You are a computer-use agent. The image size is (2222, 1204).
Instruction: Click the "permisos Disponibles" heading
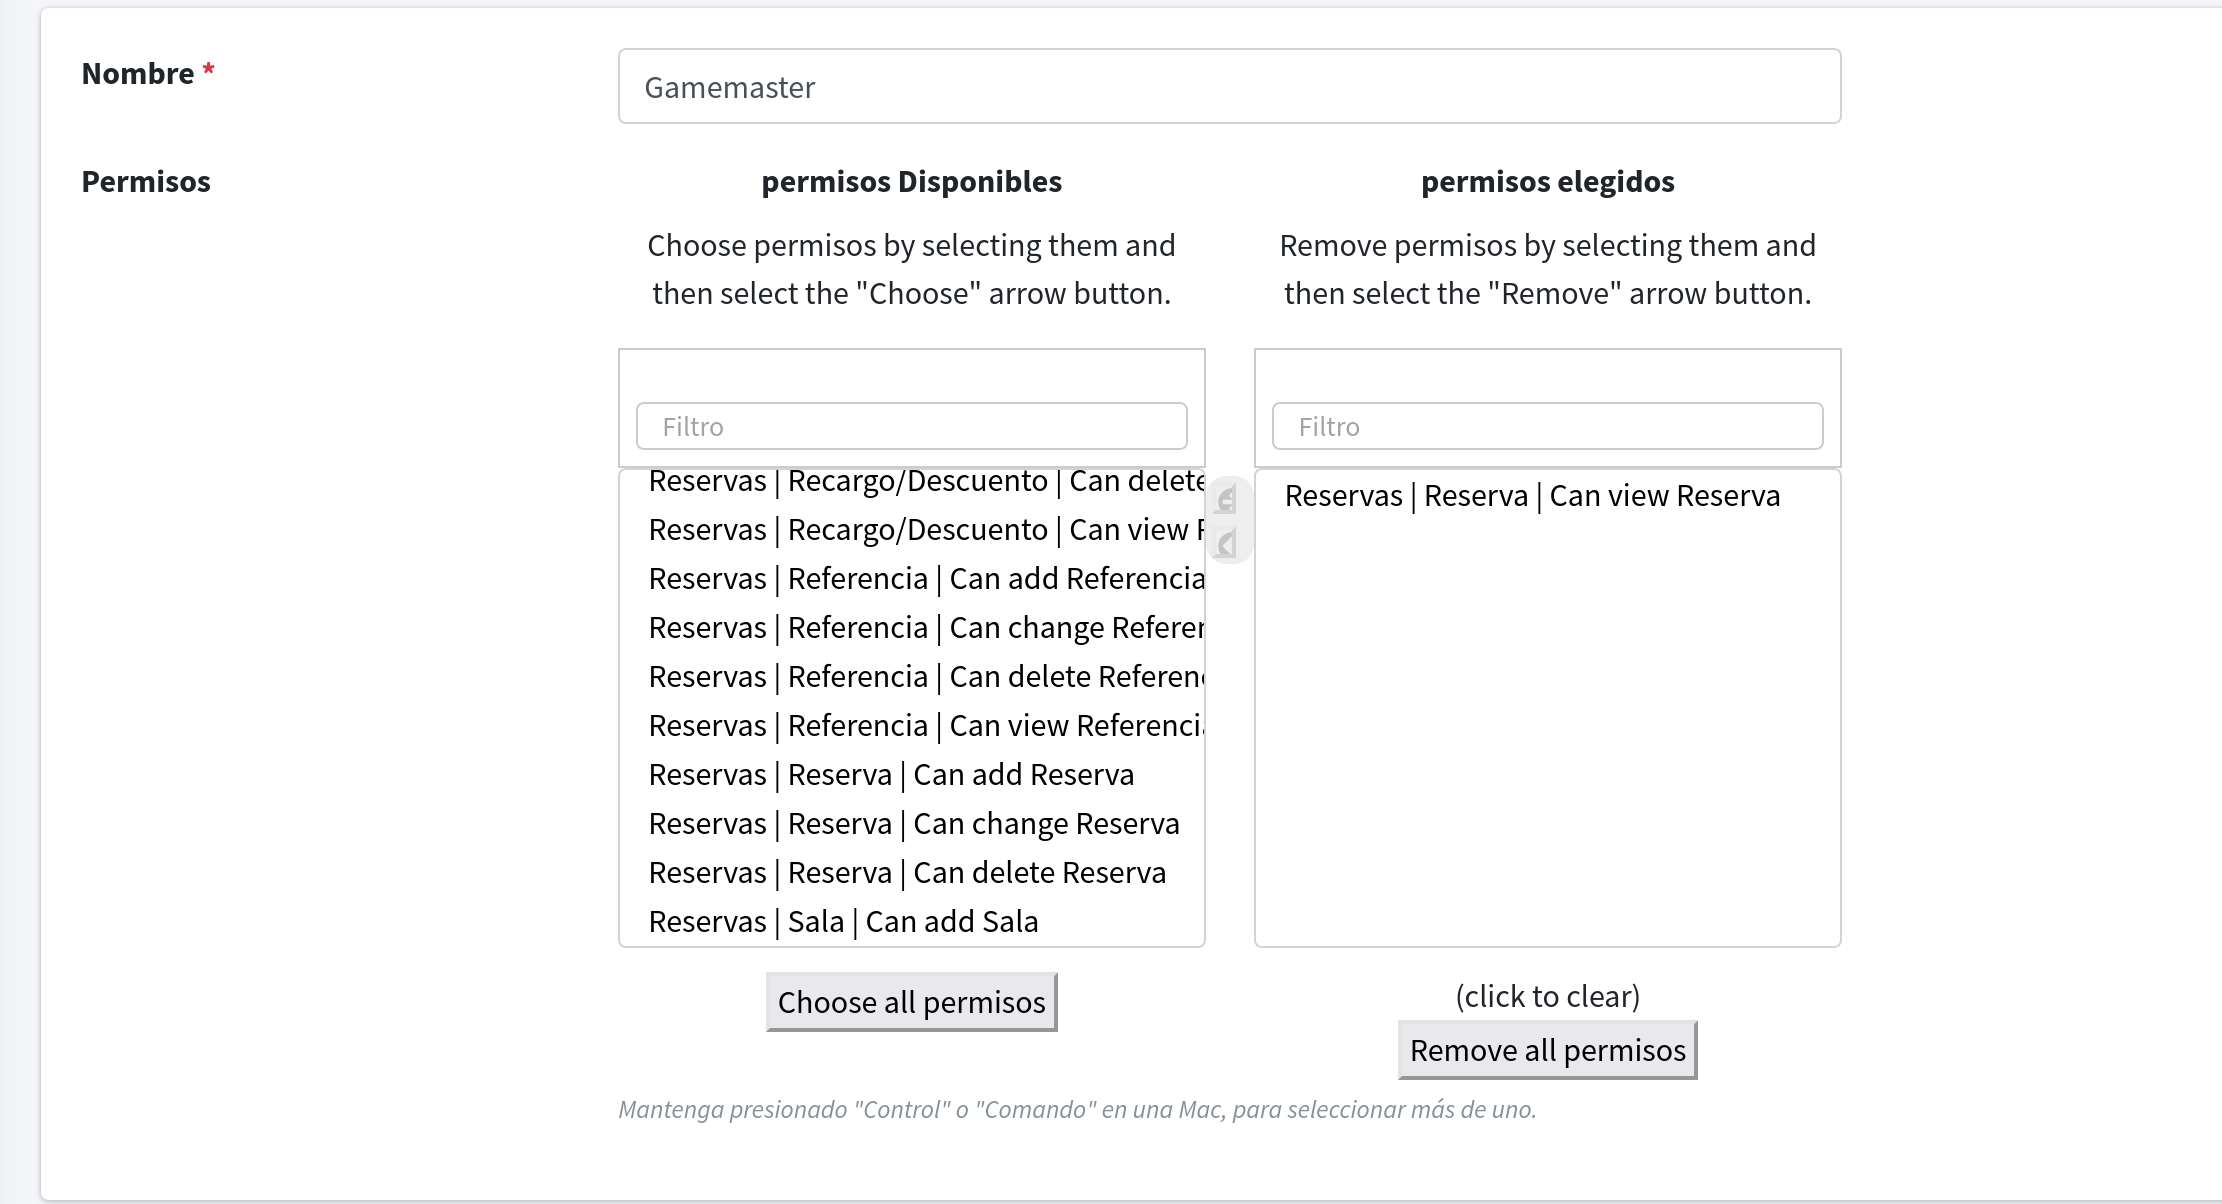(911, 182)
